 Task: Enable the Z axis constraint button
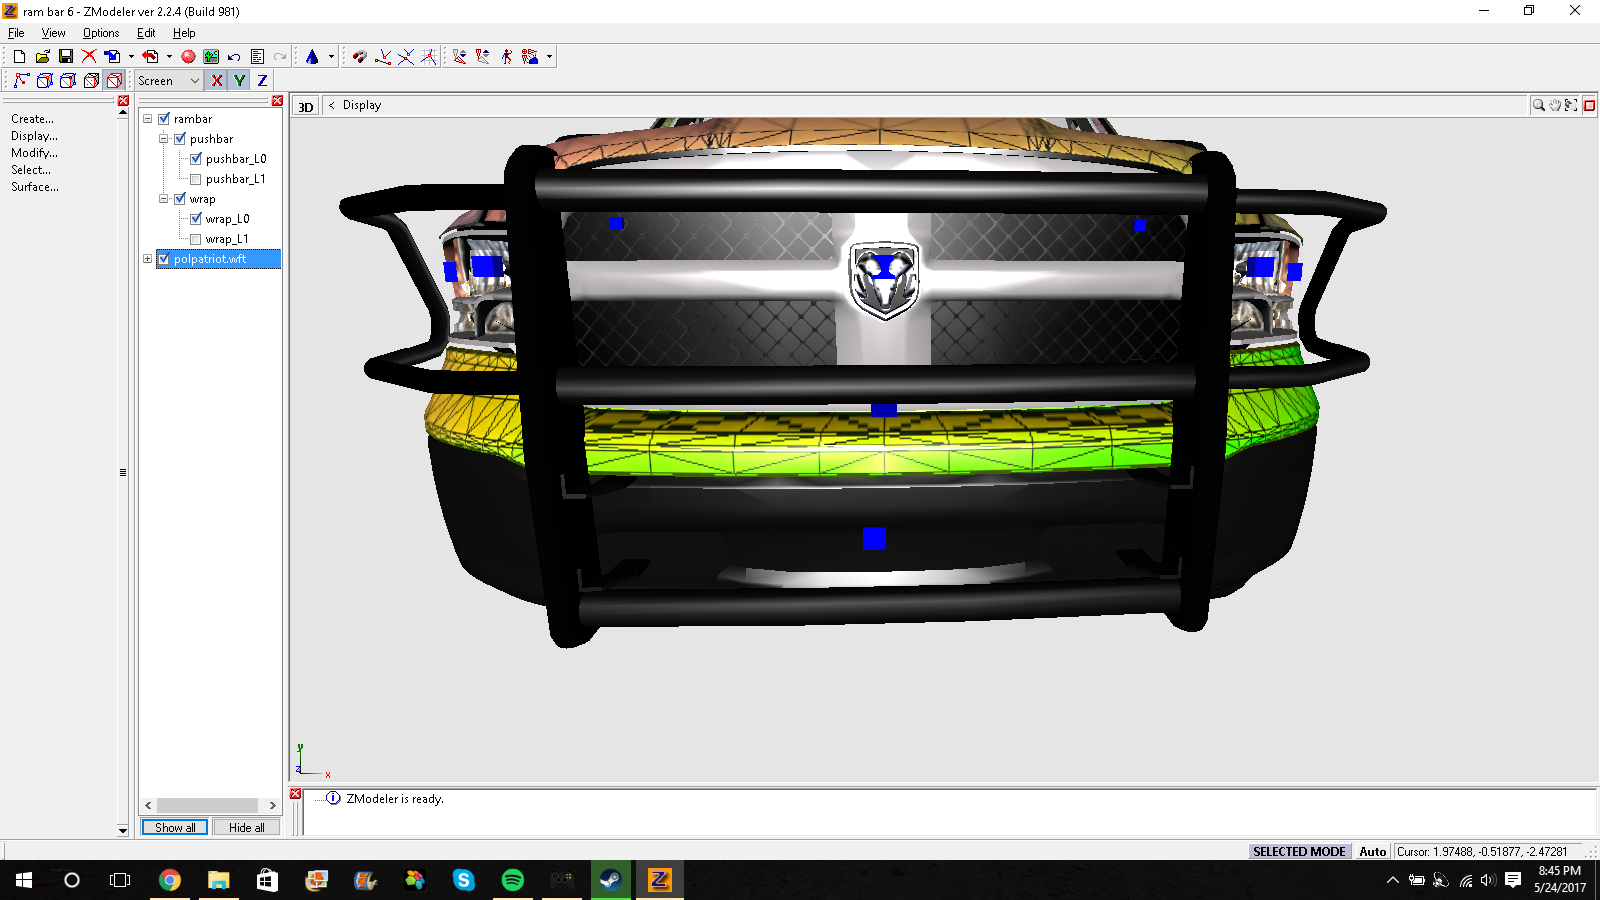262,81
